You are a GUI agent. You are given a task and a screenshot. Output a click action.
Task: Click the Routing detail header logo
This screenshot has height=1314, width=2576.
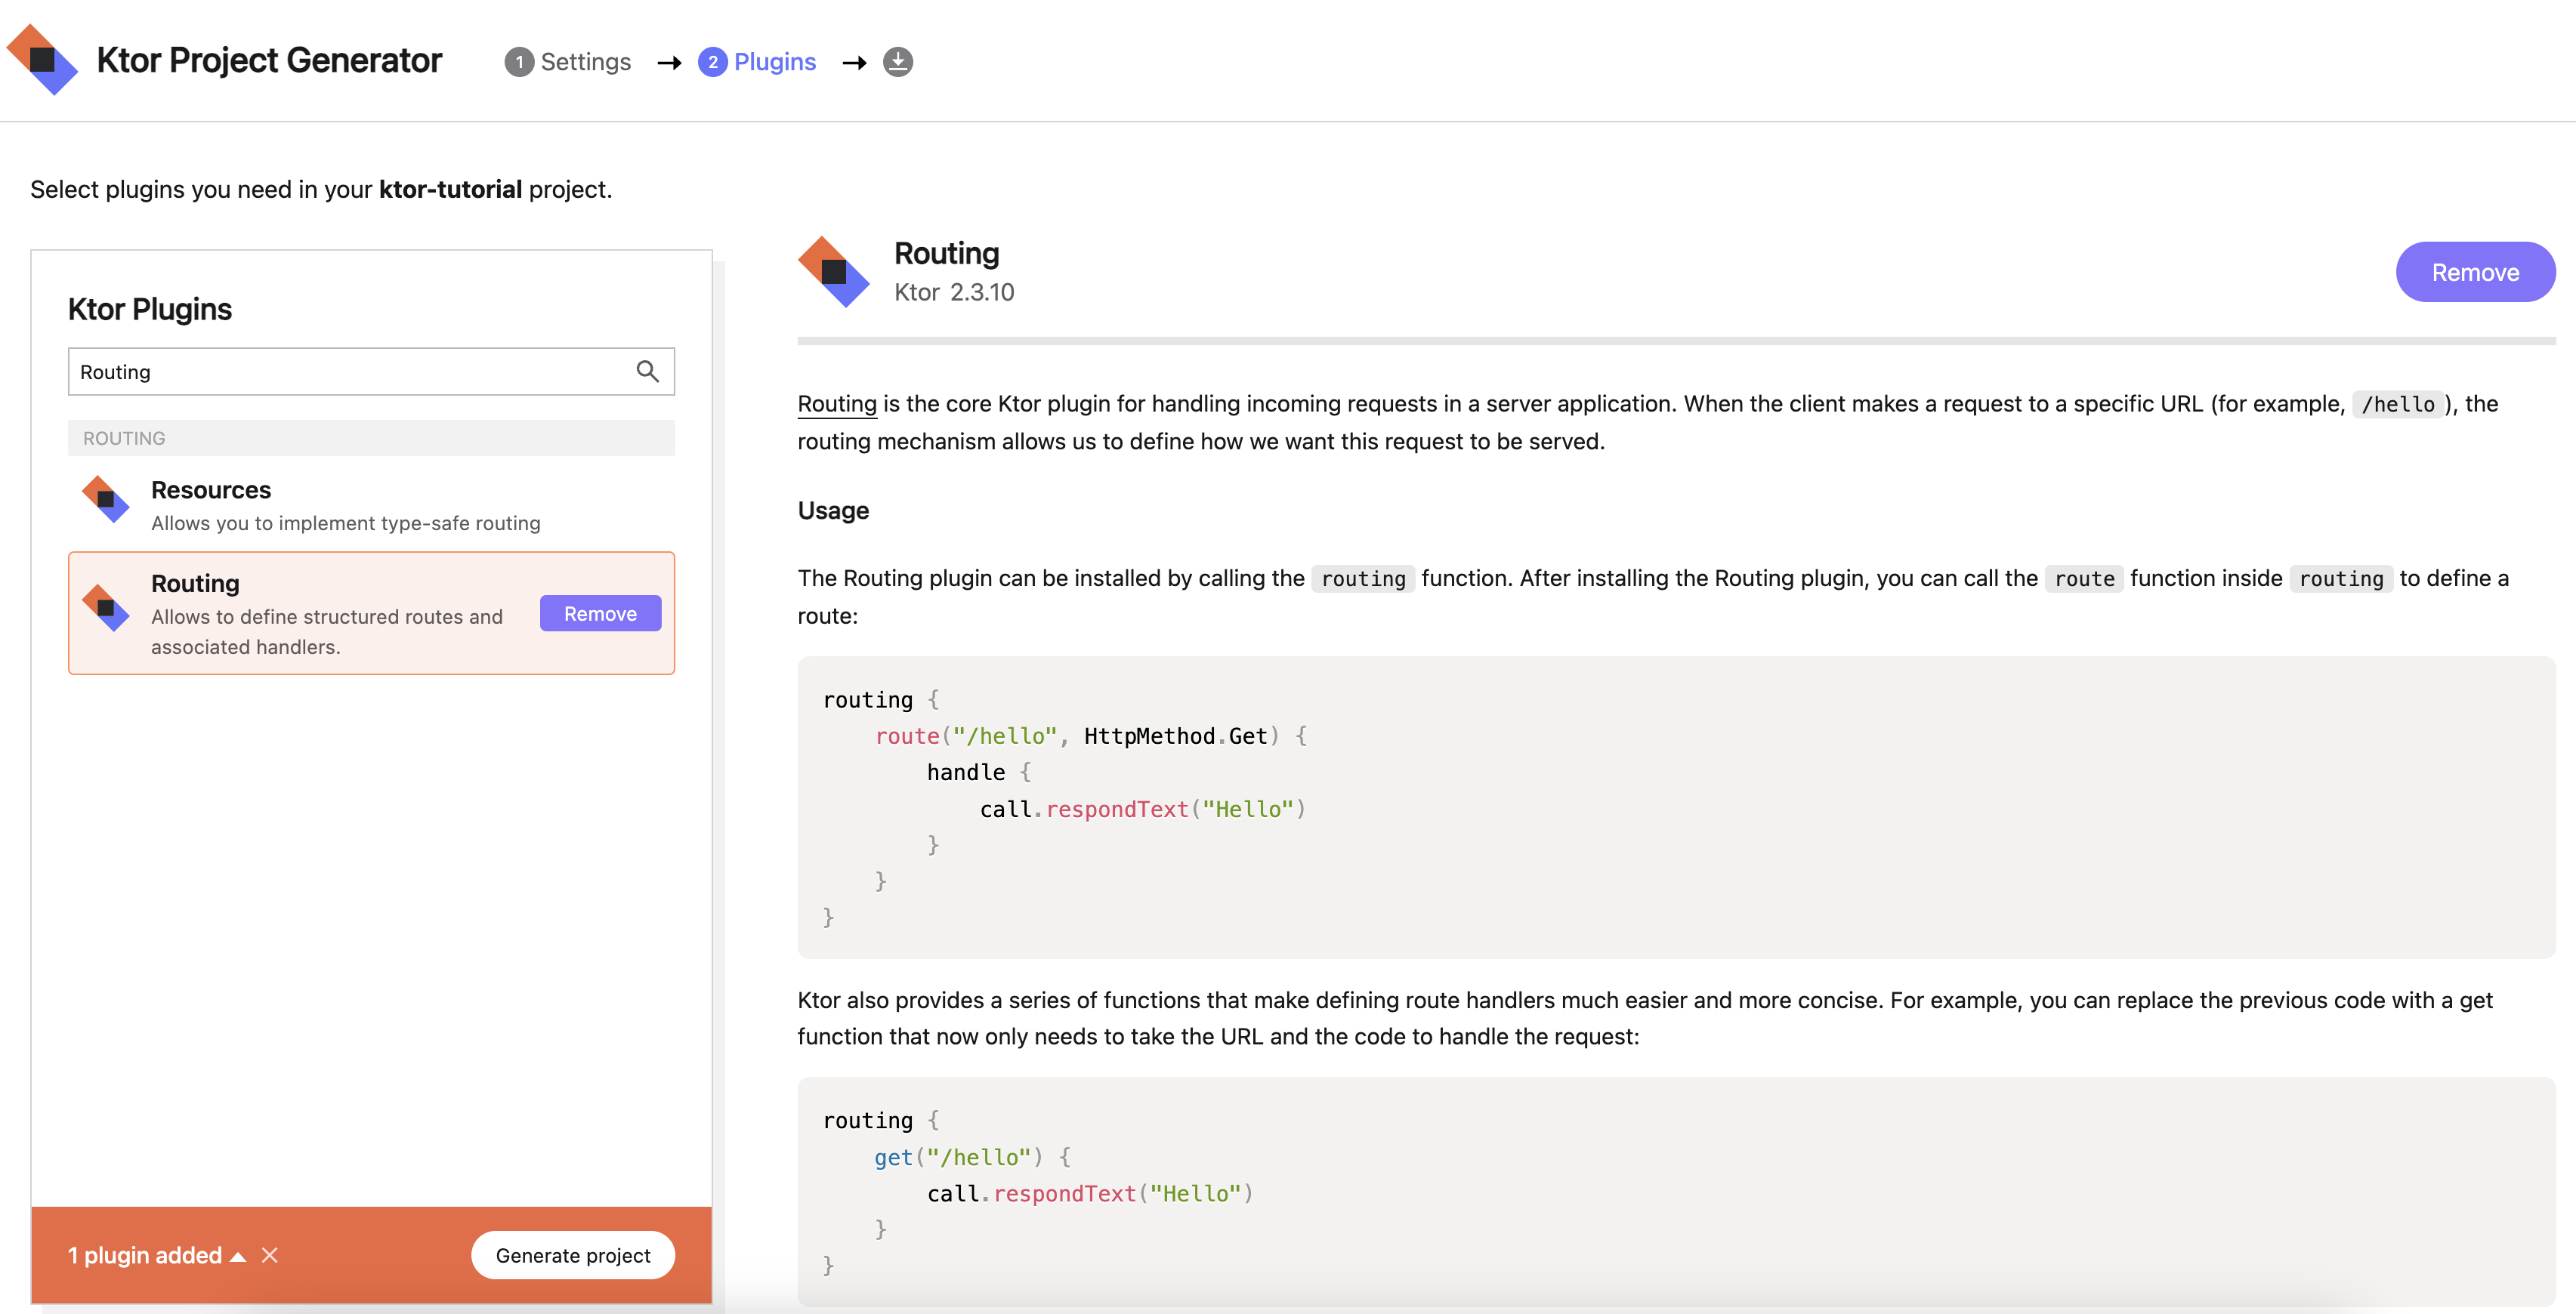pyautogui.click(x=833, y=271)
